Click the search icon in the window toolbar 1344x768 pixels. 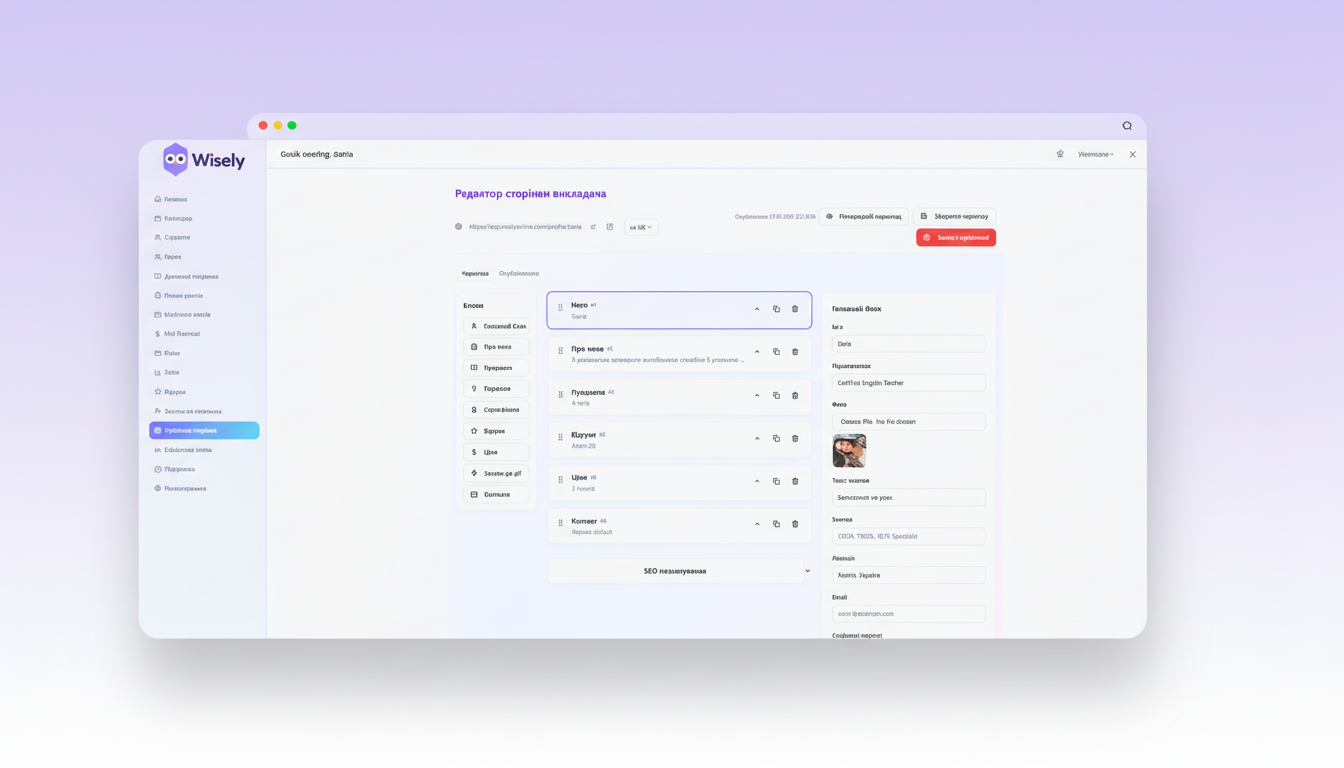pyautogui.click(x=1127, y=125)
